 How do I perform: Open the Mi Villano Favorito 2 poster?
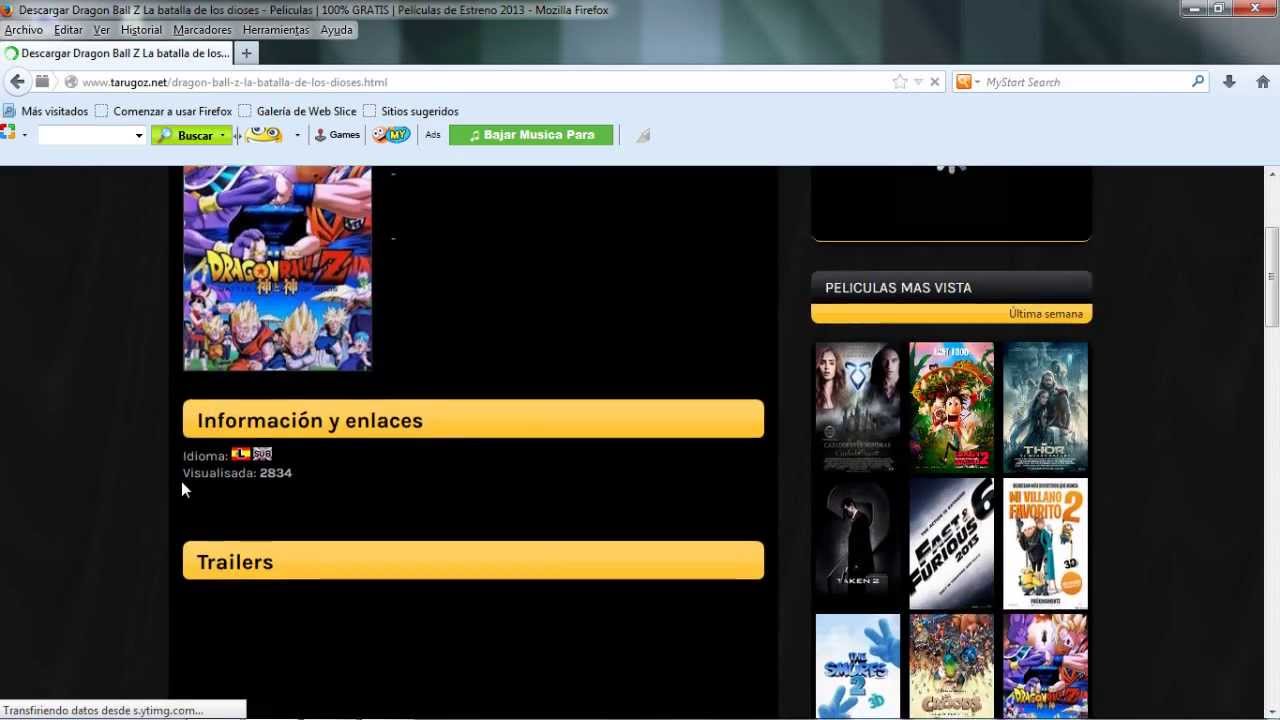pos(1045,544)
